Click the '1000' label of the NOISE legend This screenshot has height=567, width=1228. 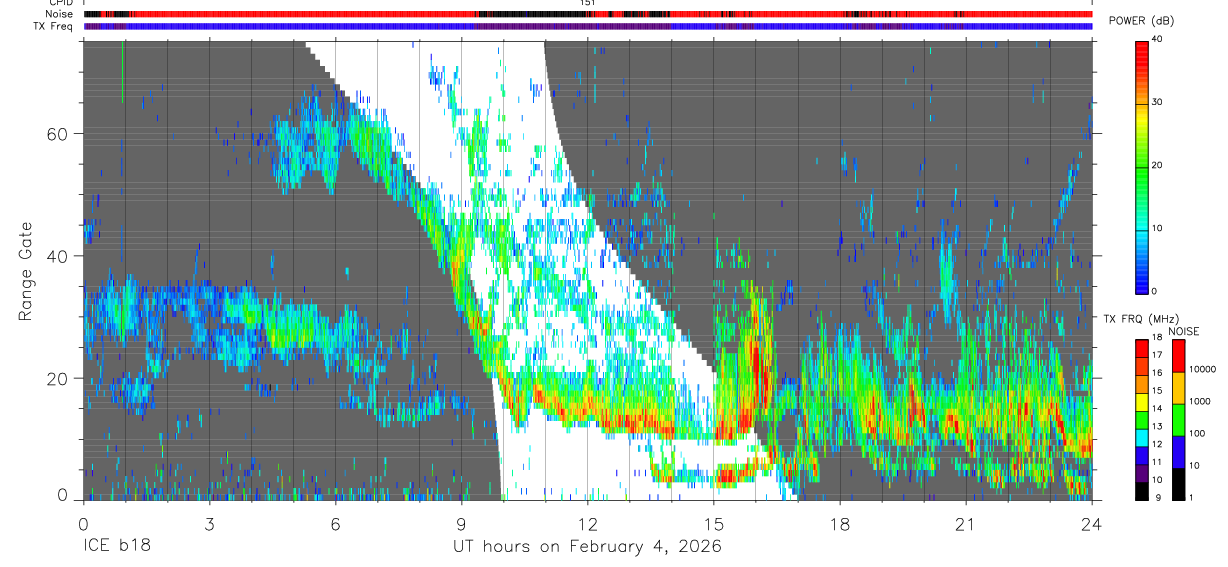(x=1200, y=401)
